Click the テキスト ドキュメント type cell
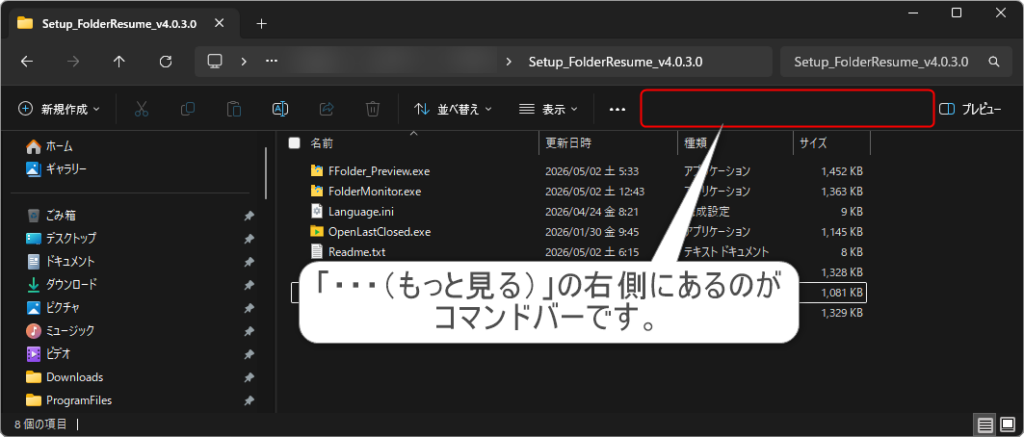This screenshot has width=1024, height=437. [x=726, y=251]
